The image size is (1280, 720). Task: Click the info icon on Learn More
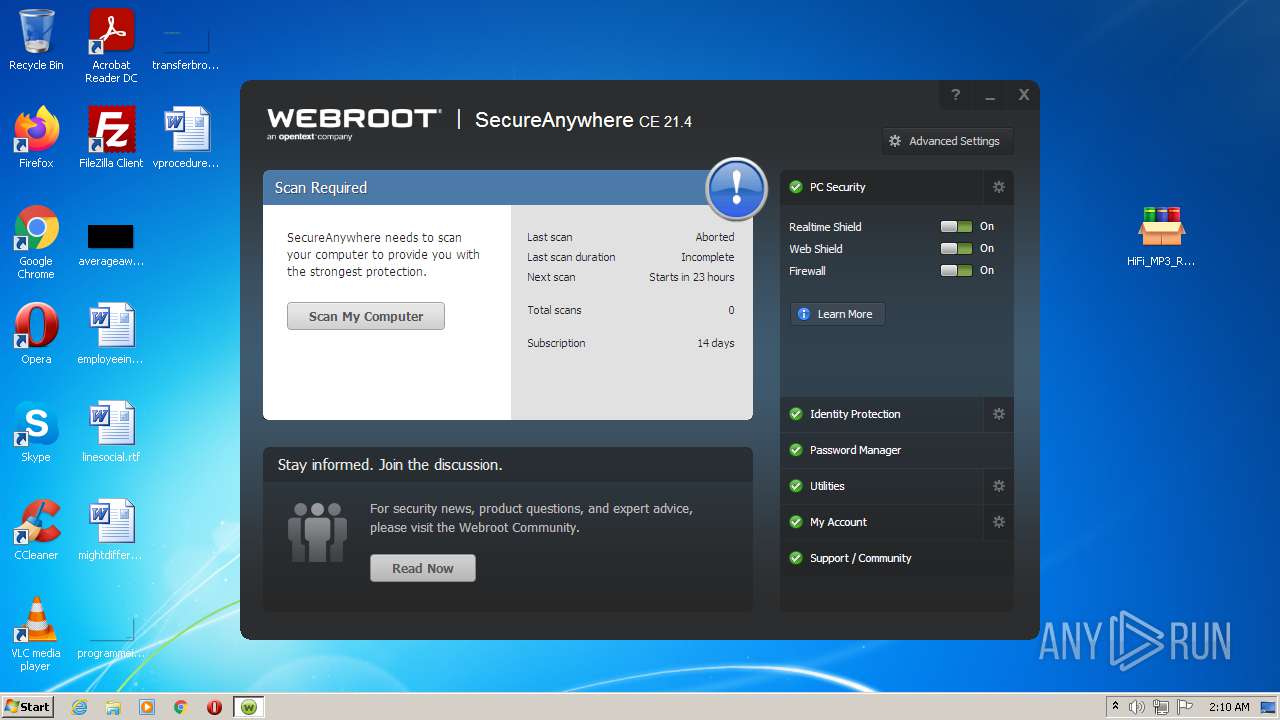(x=804, y=314)
